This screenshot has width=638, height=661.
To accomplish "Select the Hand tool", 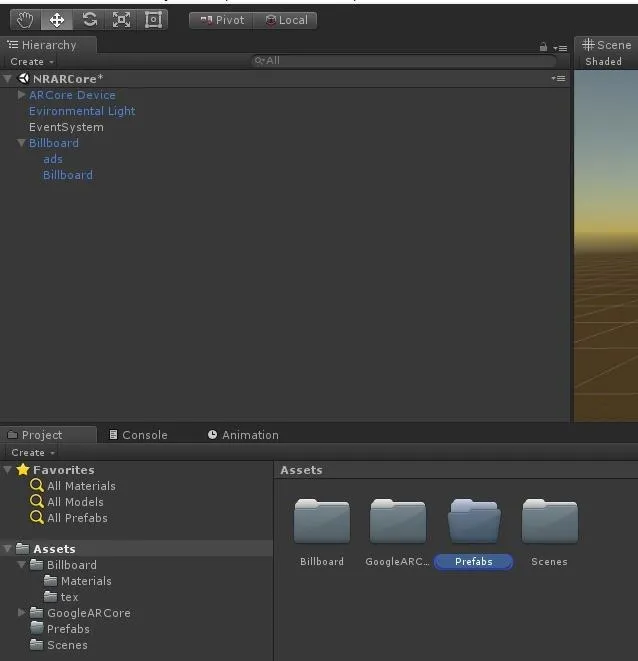I will click(x=25, y=20).
